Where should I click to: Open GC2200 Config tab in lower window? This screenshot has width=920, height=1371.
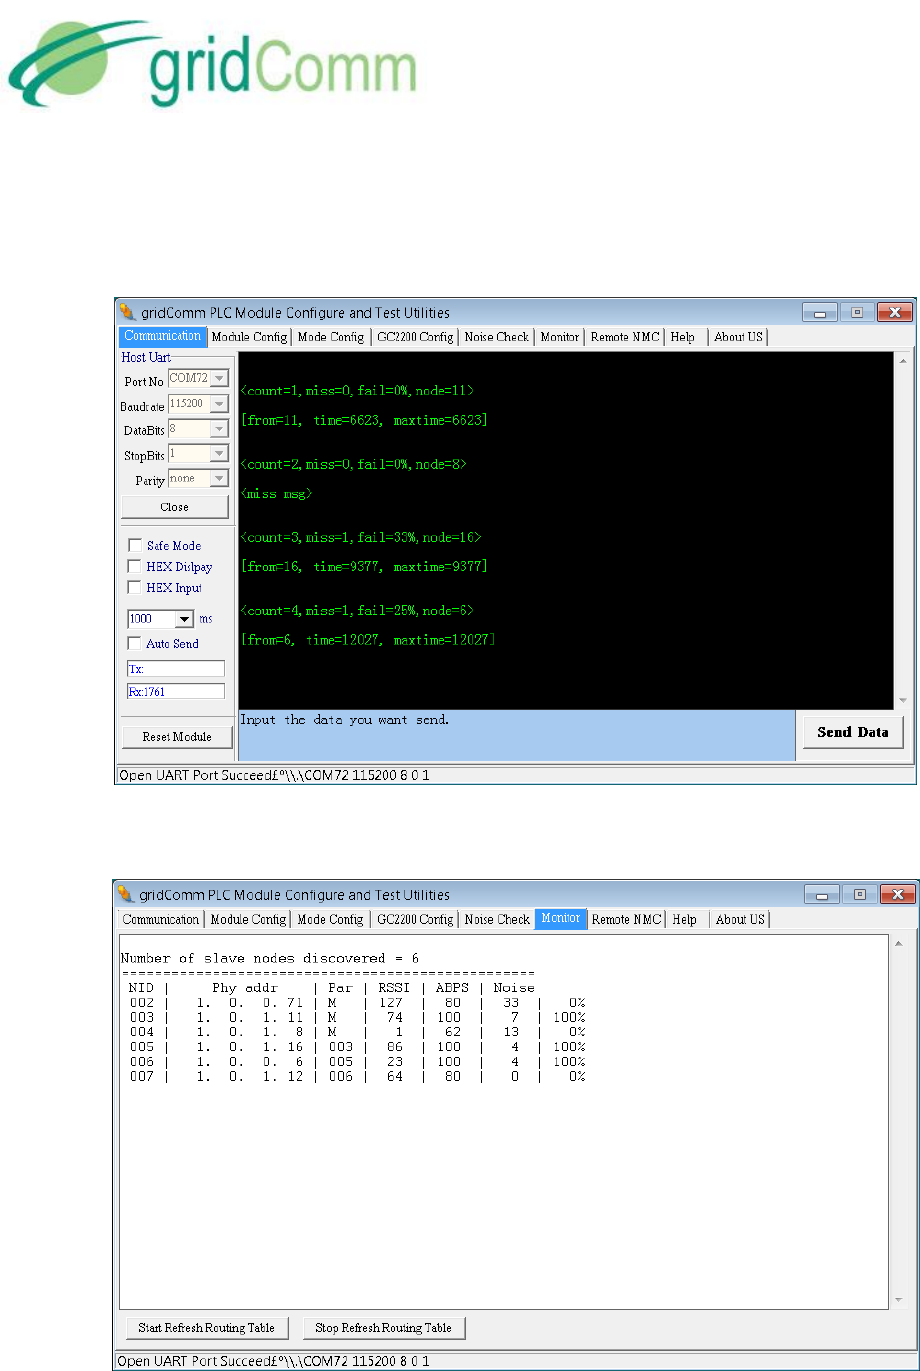[x=415, y=919]
